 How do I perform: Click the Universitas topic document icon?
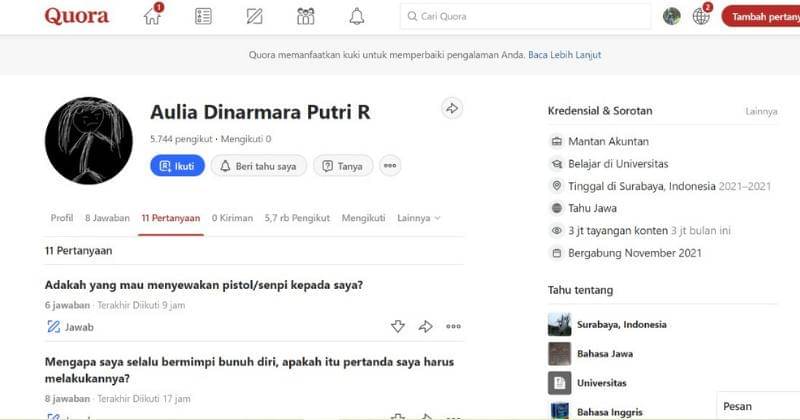point(559,383)
